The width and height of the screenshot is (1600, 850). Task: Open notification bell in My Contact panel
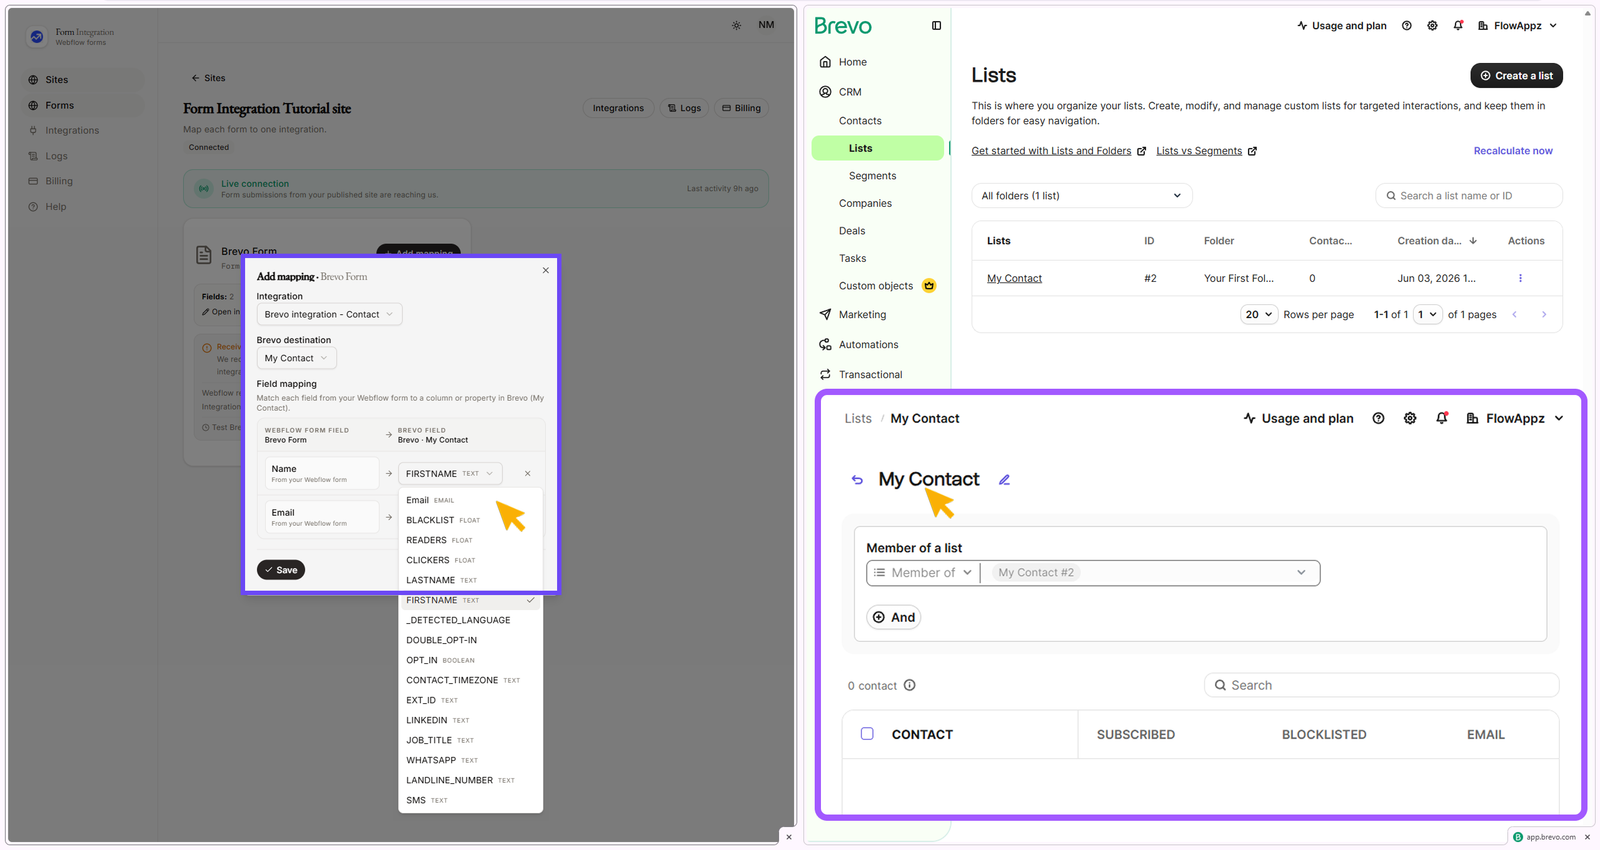[1442, 418]
